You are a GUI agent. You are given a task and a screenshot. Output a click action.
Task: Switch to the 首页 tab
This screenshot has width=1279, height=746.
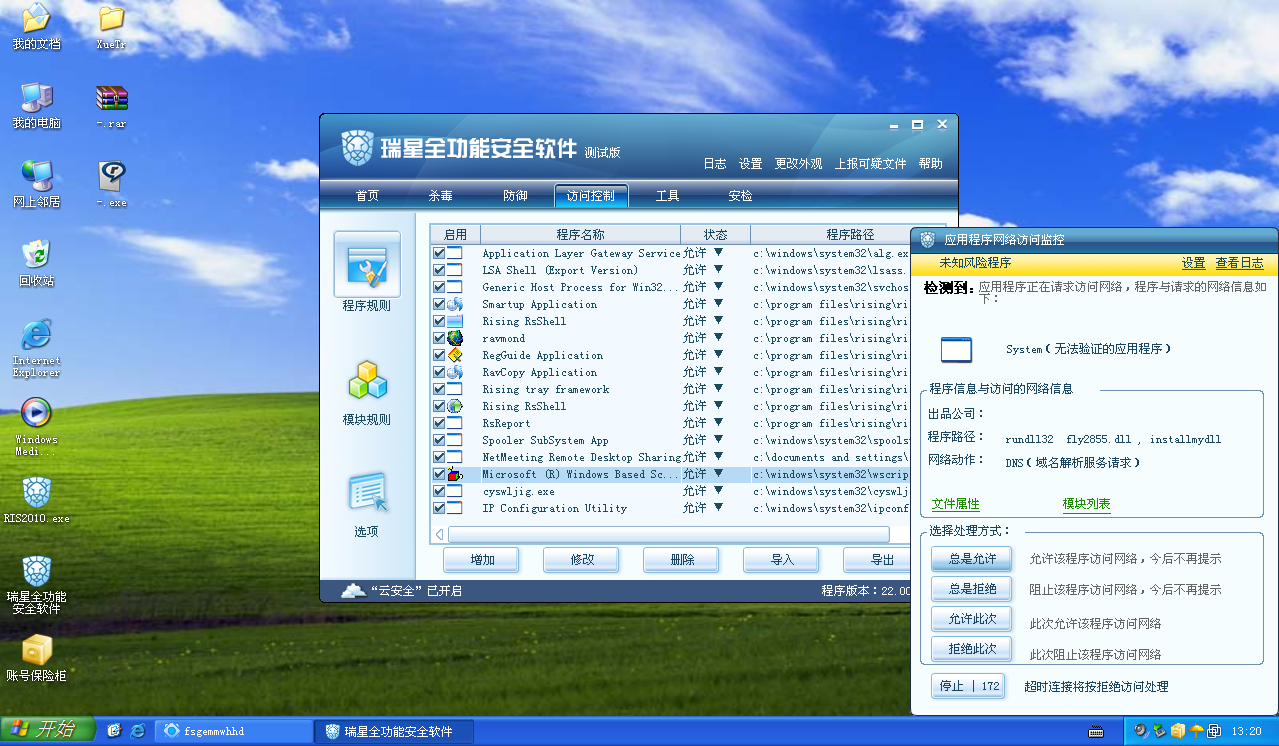[367, 196]
